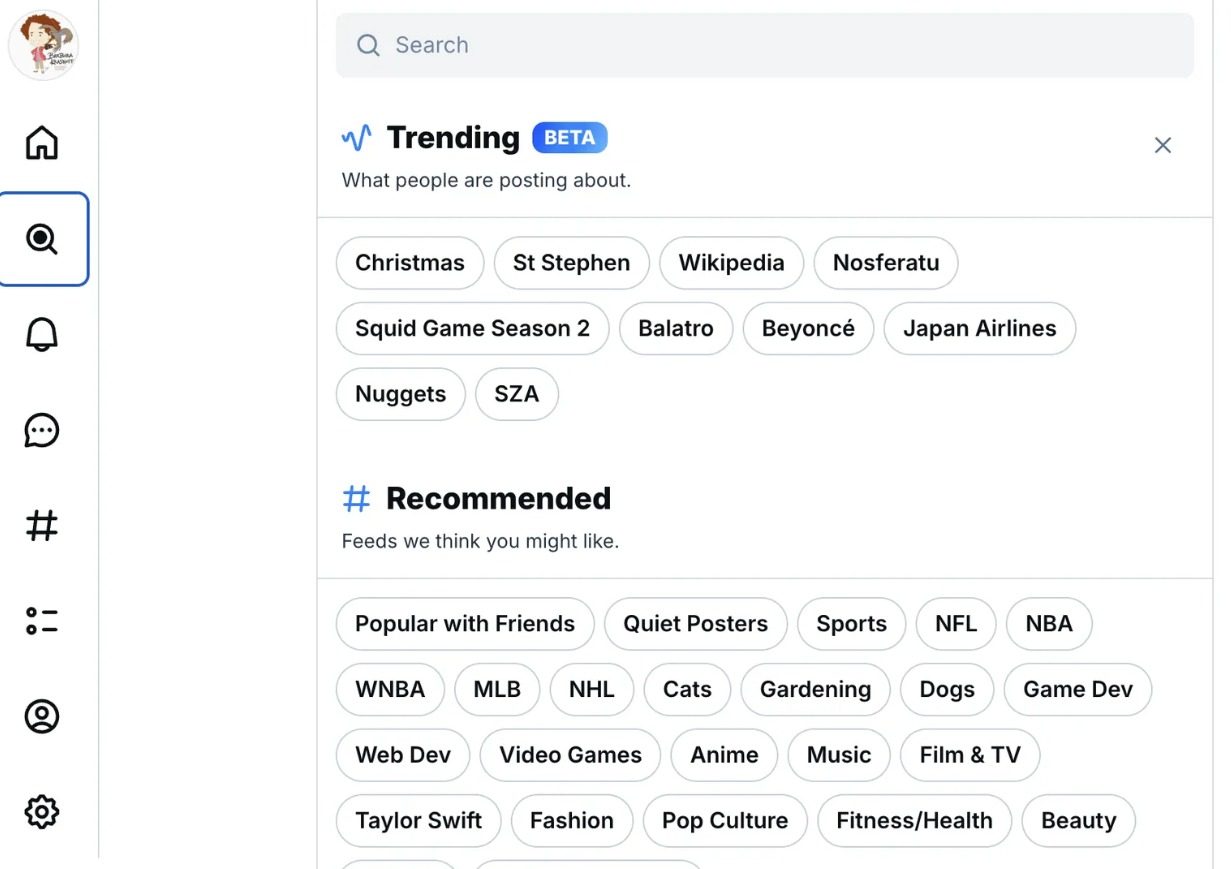Open Chat messages bubble icon
The image size is (1231, 869).
(x=42, y=431)
